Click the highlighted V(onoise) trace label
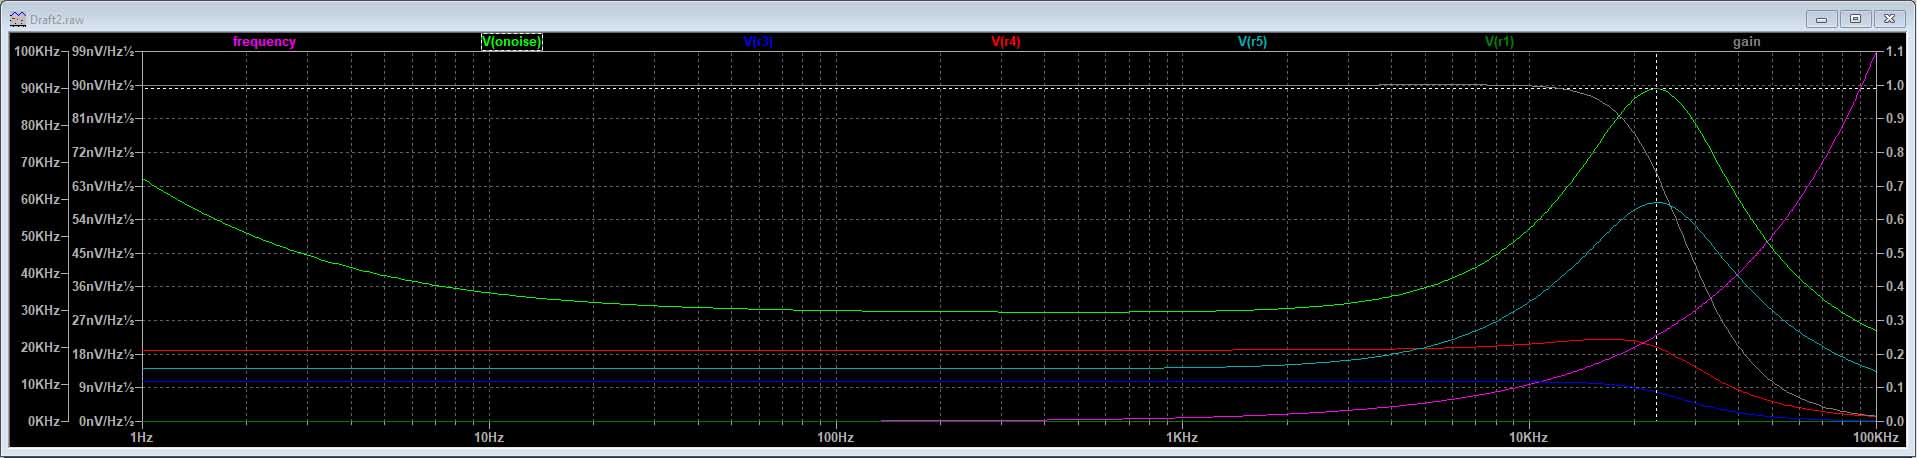Viewport: 1917px width, 458px height. coord(511,42)
